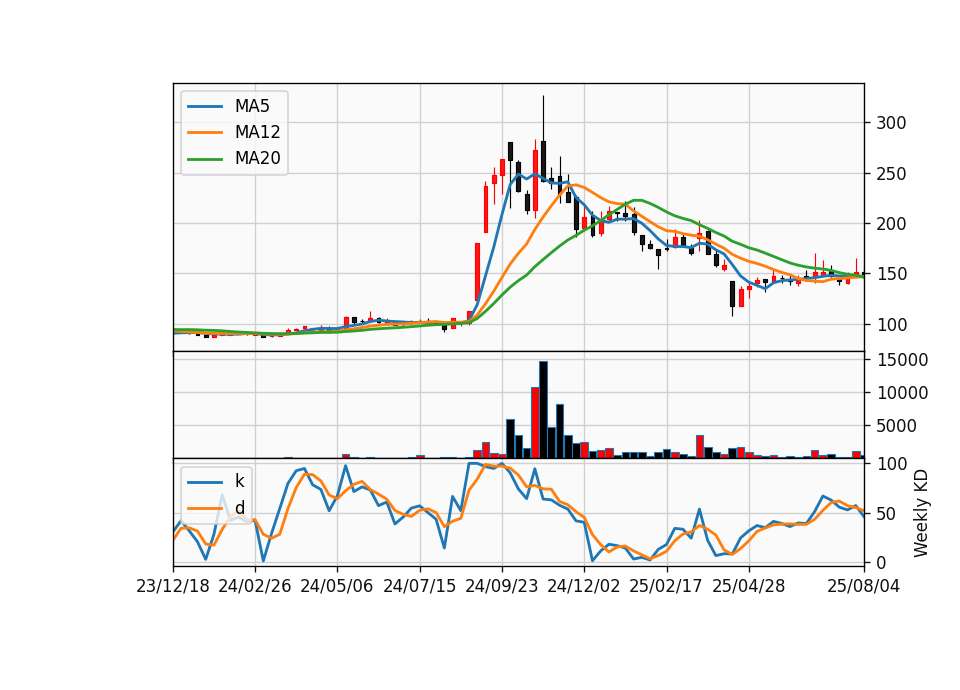Click the date label 24/05/06
960x690 pixels.
[x=337, y=586]
